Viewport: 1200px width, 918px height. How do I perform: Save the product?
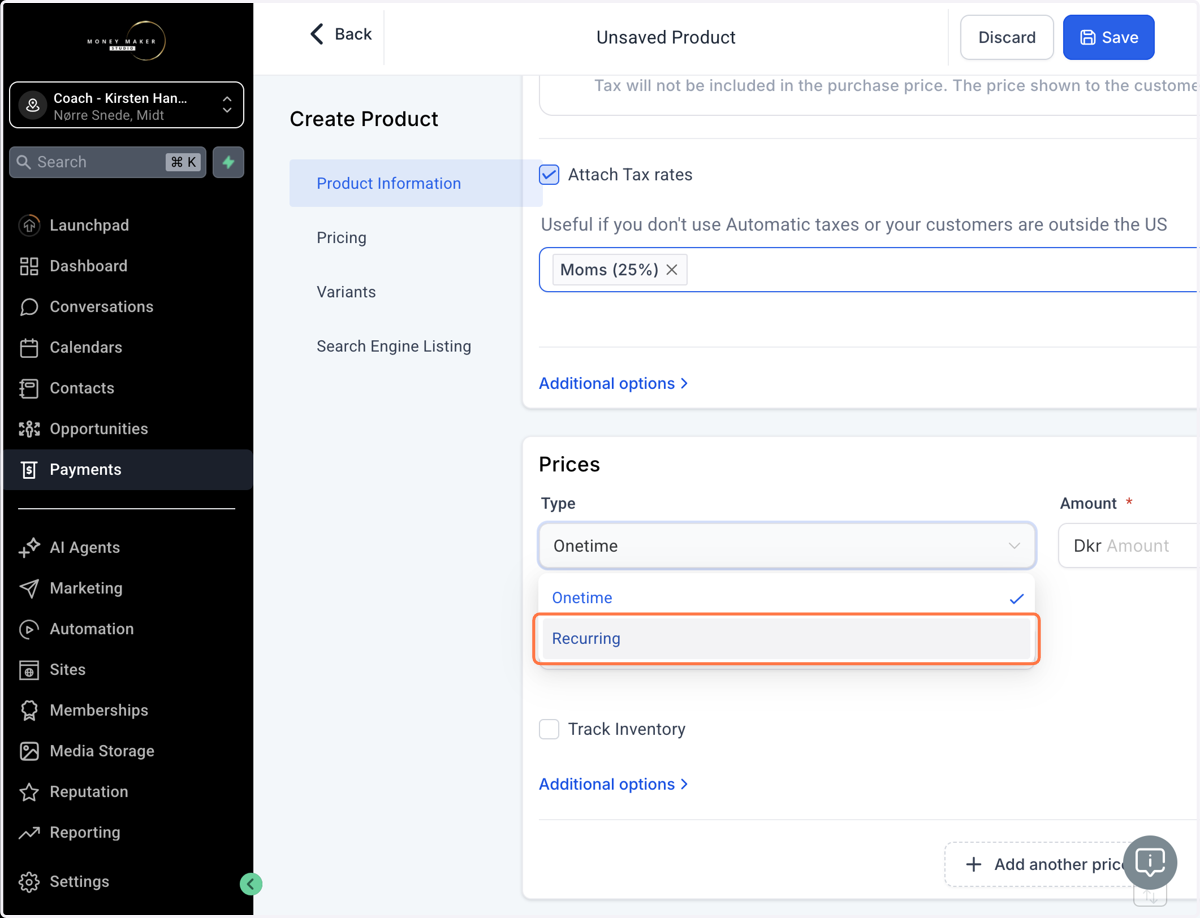coord(1108,37)
